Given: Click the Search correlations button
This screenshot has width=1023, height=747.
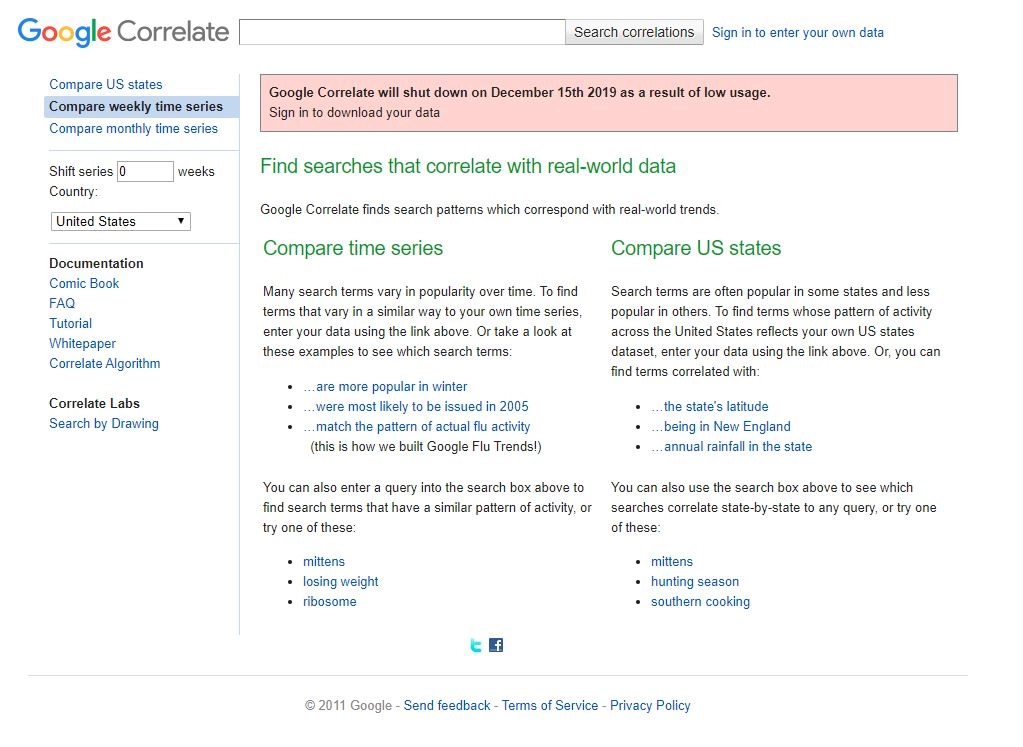Looking at the screenshot, I should 634,32.
